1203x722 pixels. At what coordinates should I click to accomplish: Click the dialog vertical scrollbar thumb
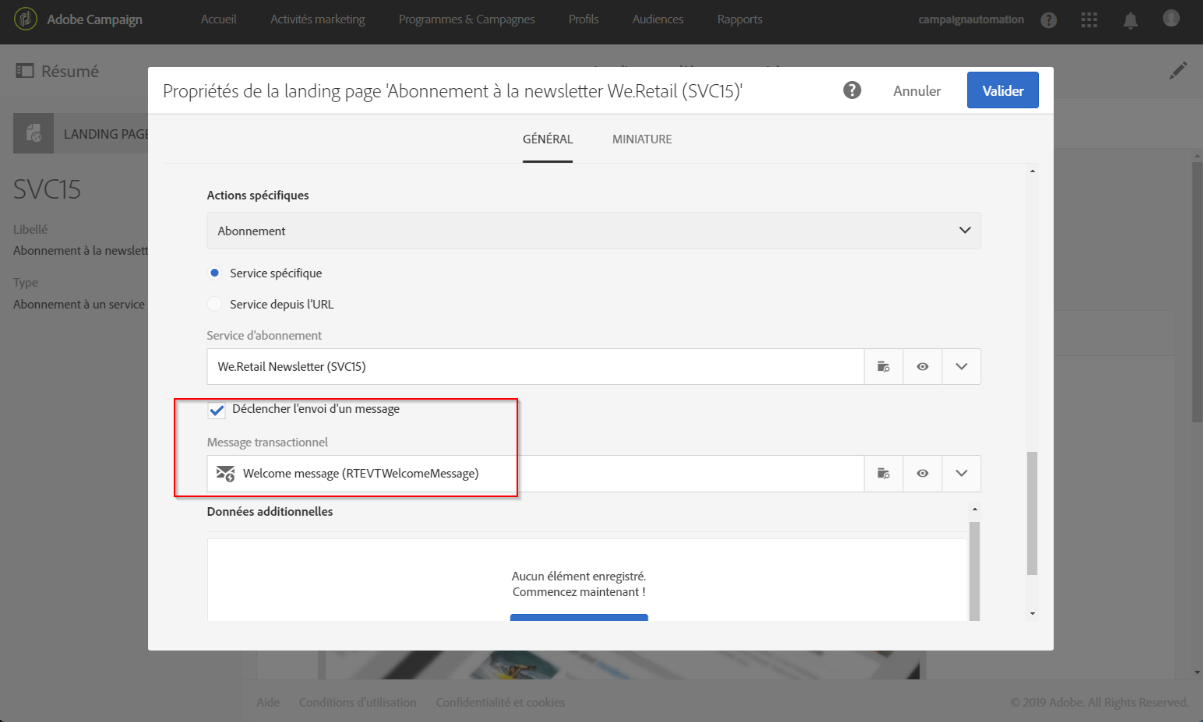(x=1033, y=513)
